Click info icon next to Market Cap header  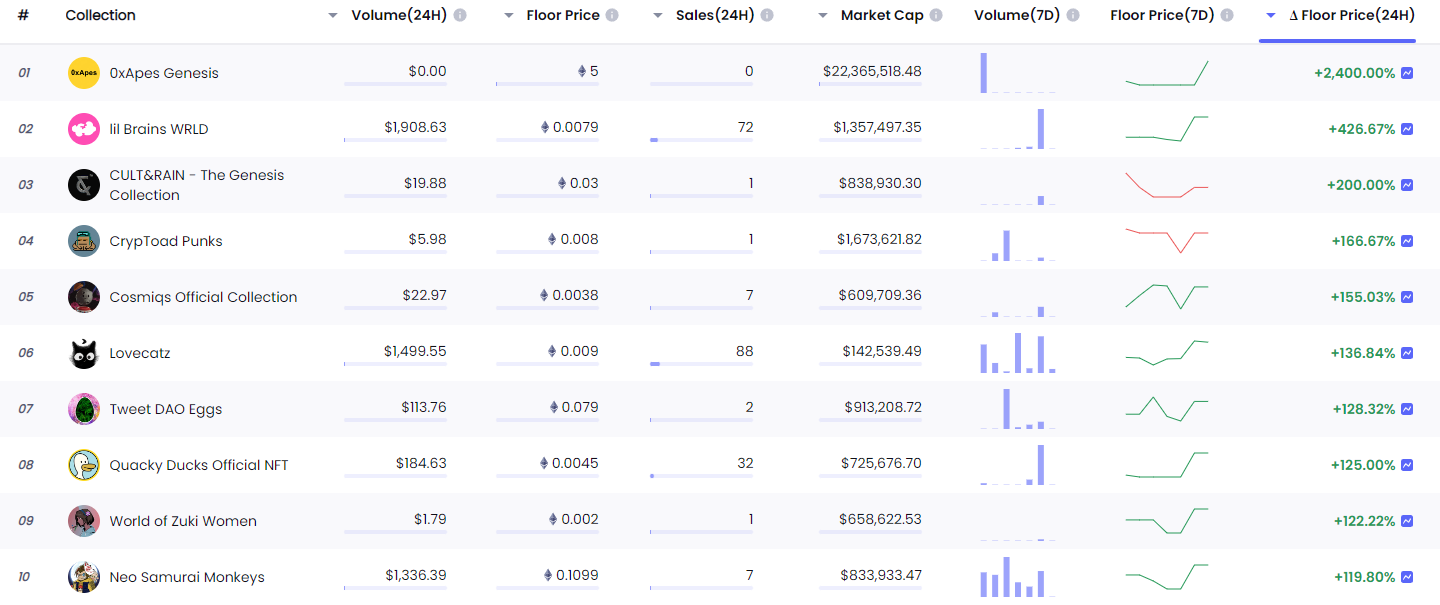pos(936,15)
